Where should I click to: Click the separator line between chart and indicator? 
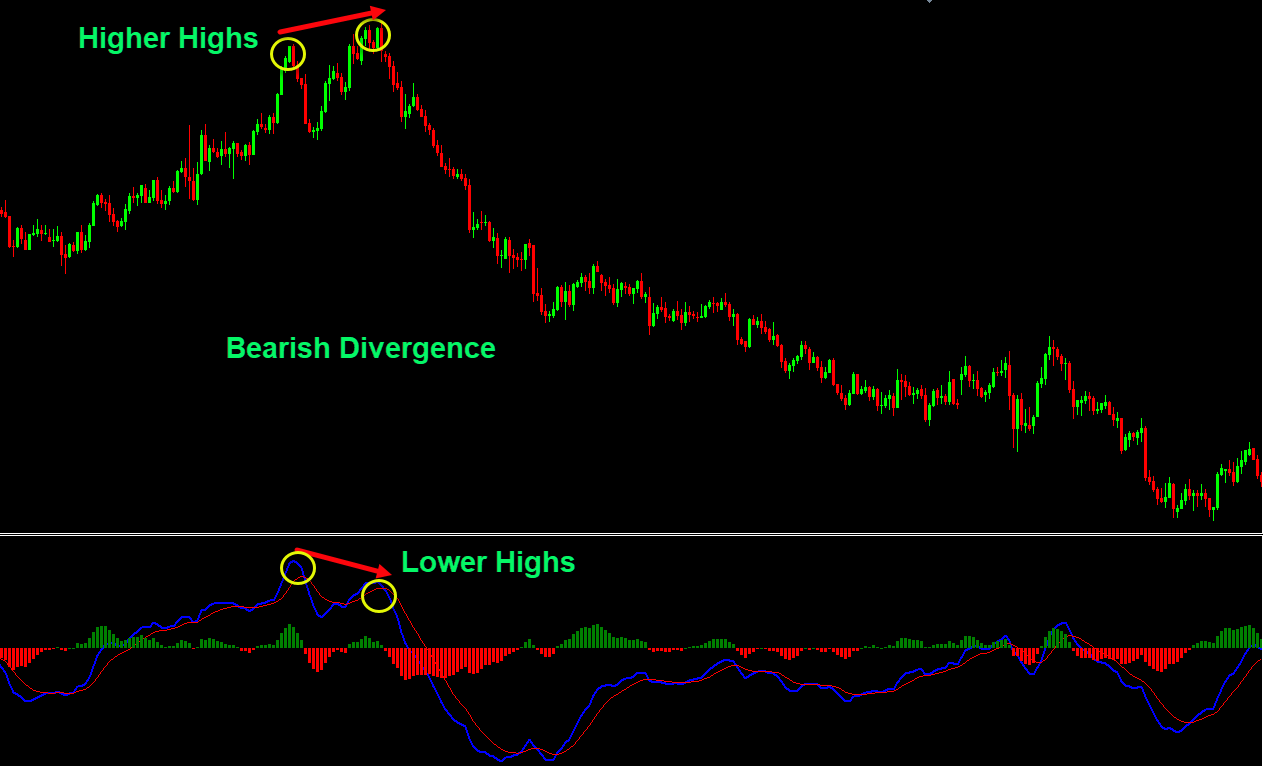tap(631, 535)
